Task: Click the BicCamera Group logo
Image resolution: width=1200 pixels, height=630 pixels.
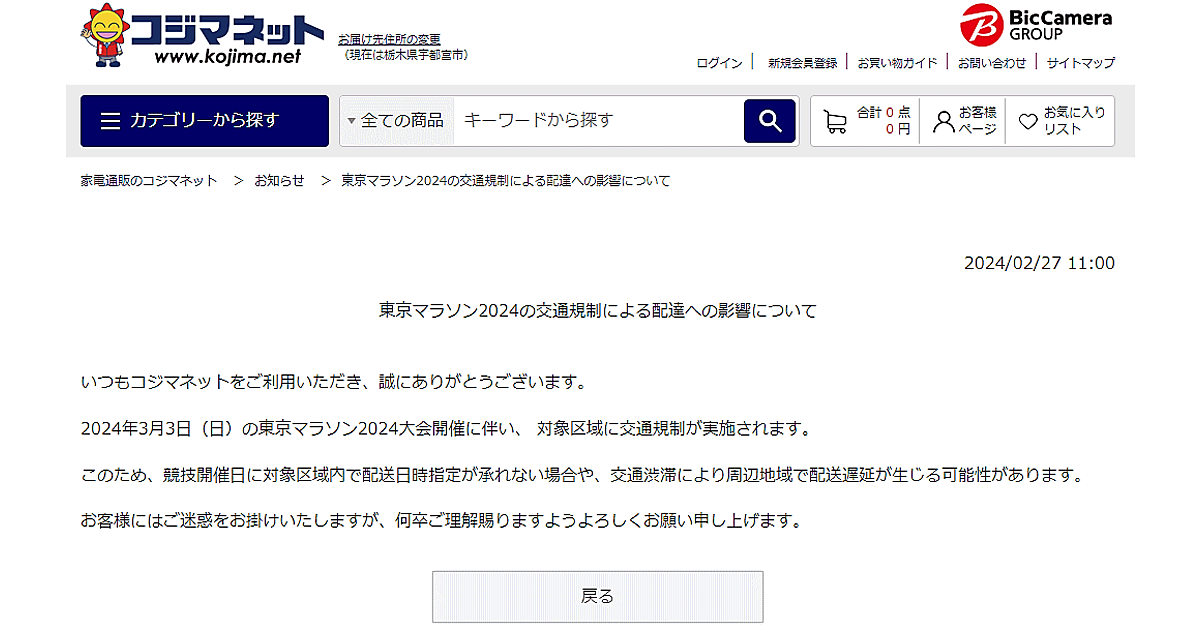Action: 1036,24
